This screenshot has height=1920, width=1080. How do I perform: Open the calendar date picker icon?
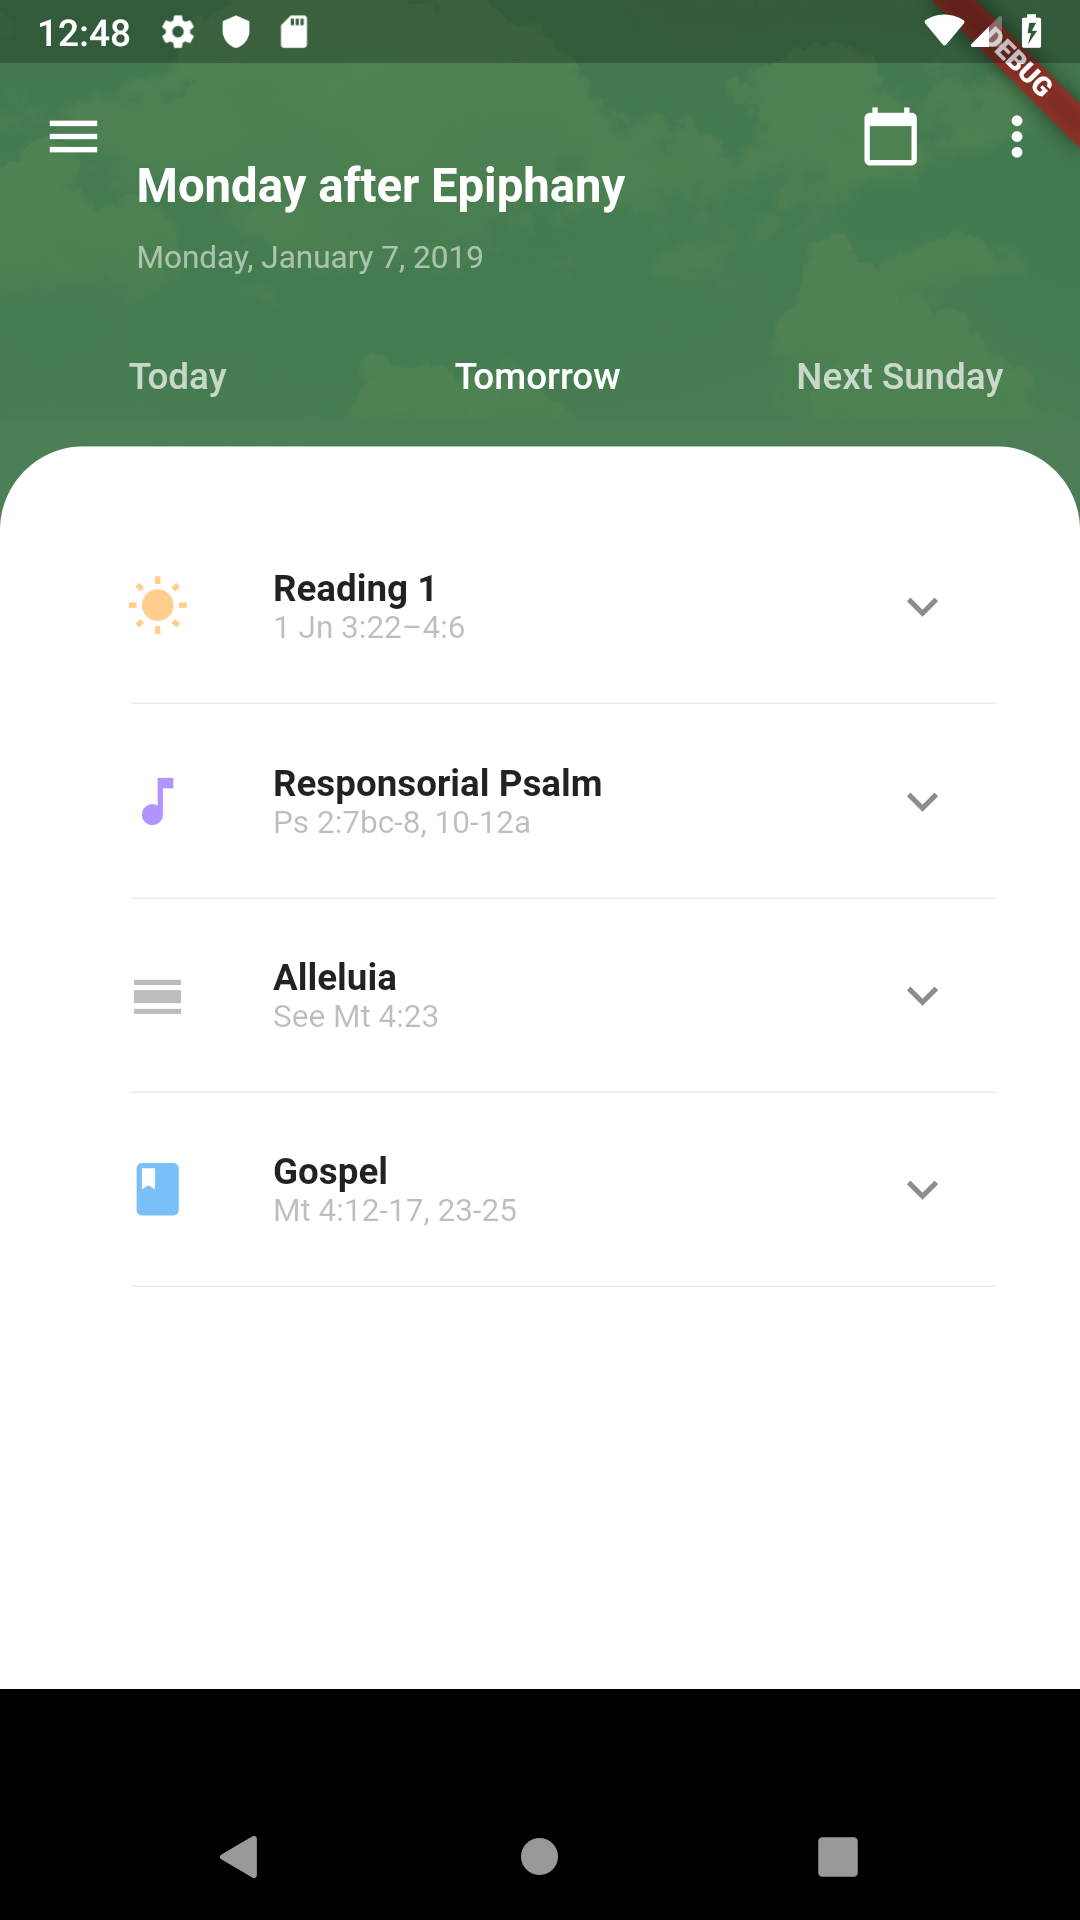pyautogui.click(x=890, y=137)
